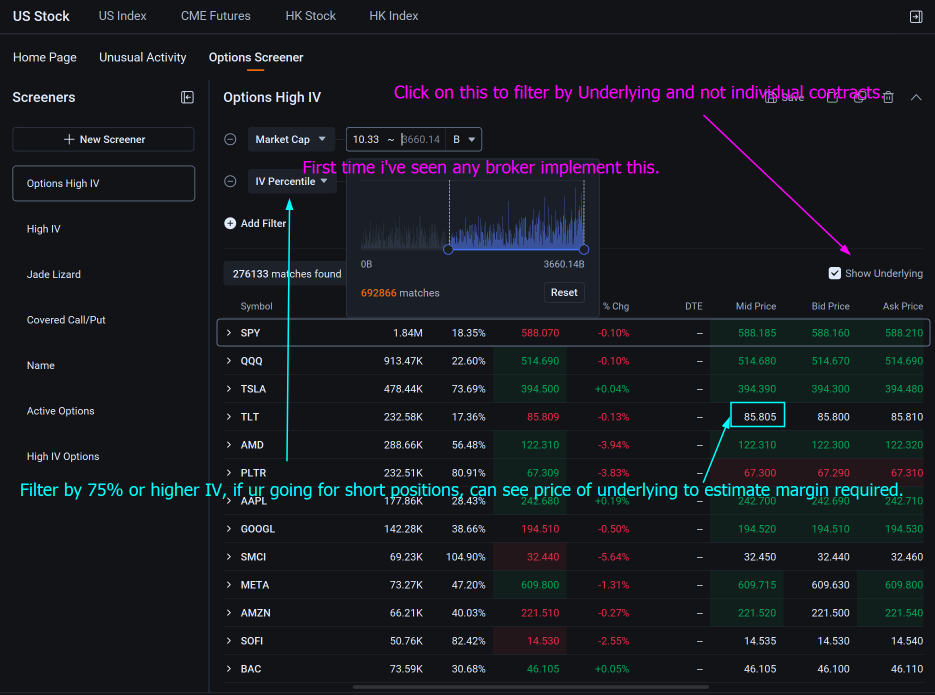Expand the AMD row
Viewport: 935px width, 695px height.
(x=229, y=445)
